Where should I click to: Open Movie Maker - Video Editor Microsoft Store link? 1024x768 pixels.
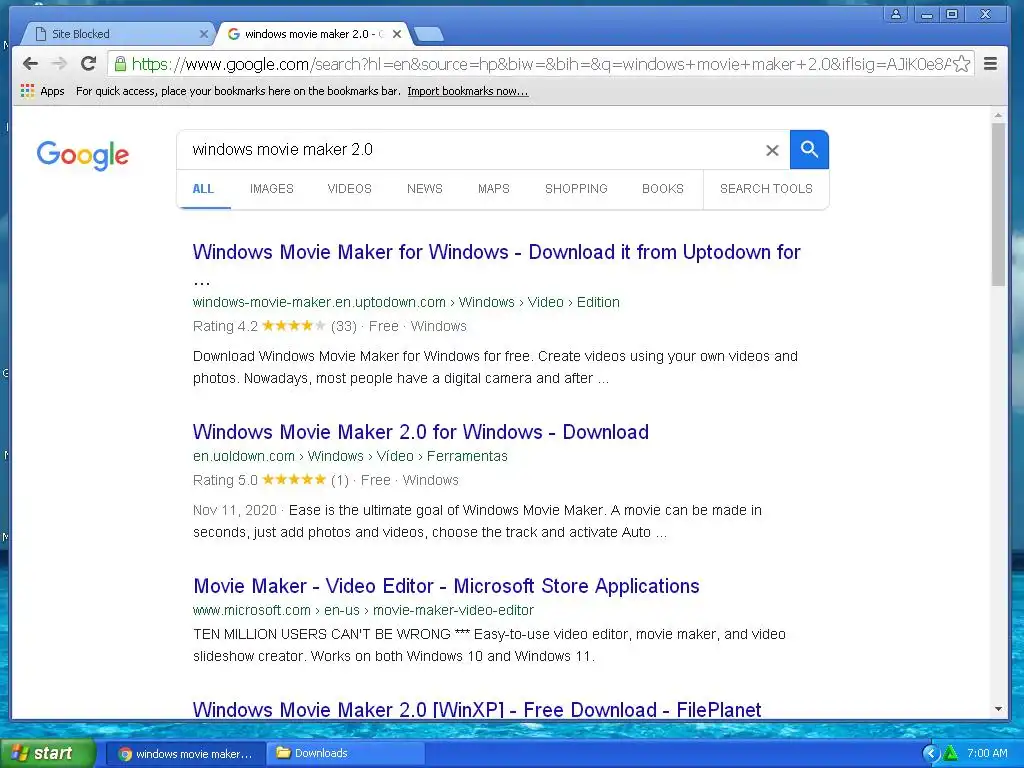(x=446, y=586)
